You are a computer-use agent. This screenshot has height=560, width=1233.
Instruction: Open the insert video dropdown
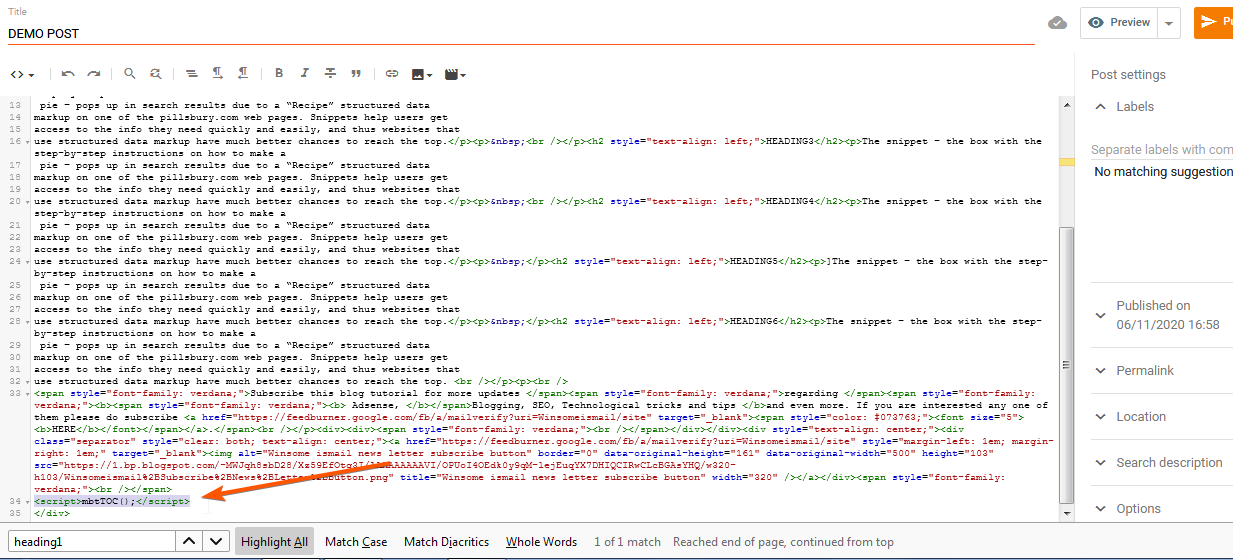click(455, 74)
